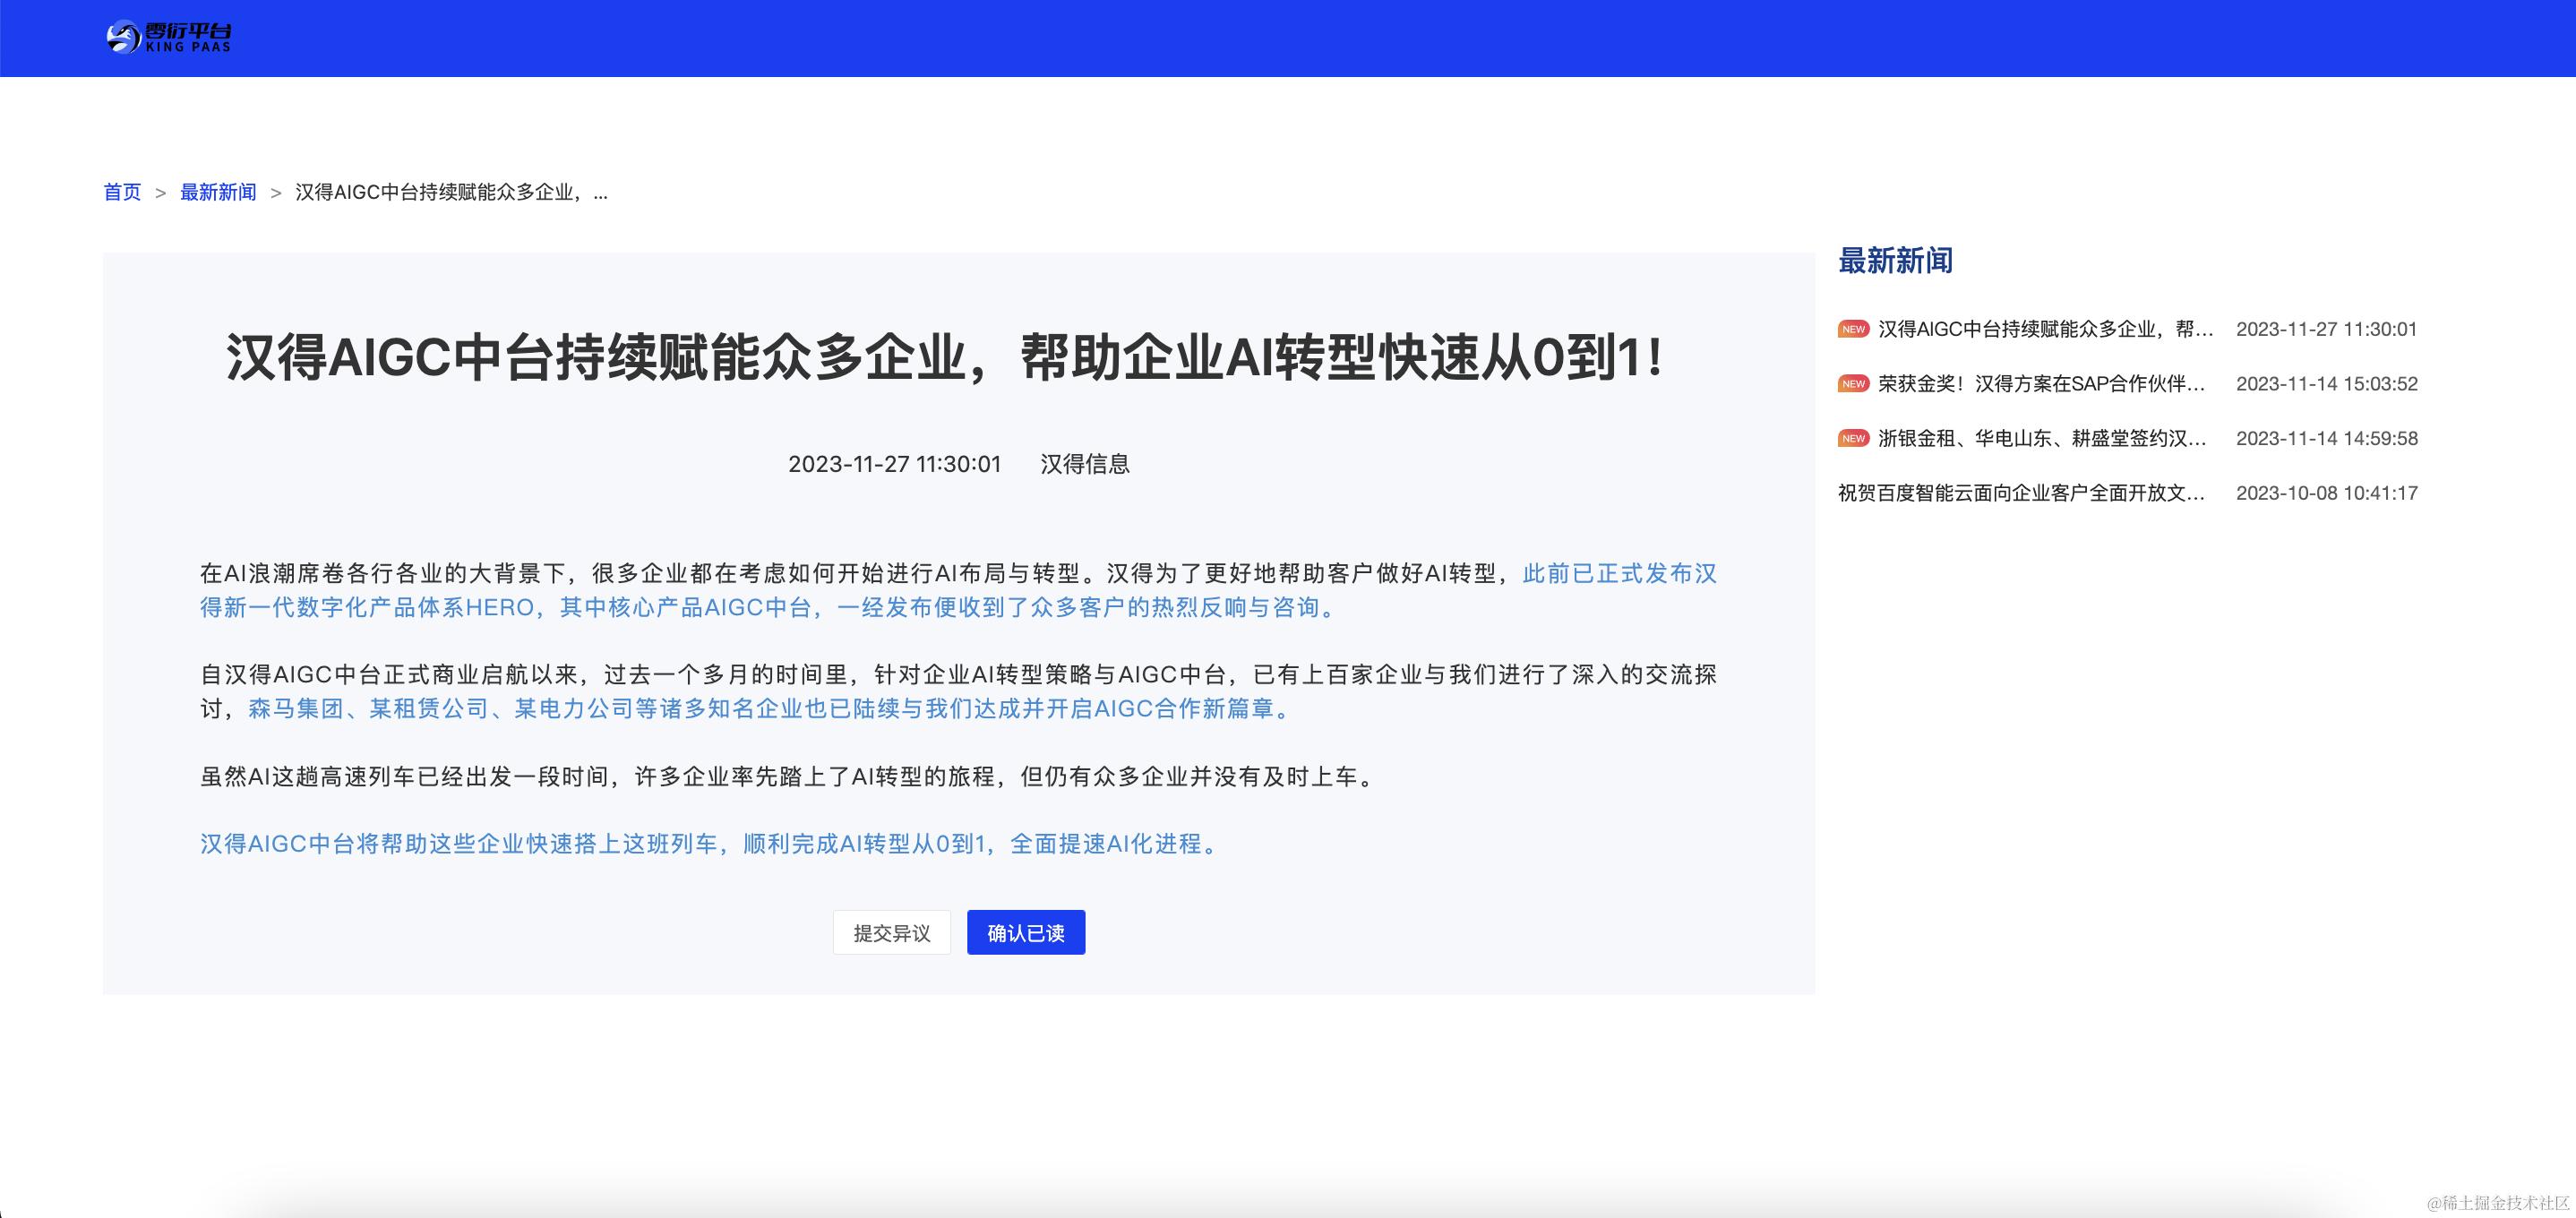
Task: Click the 汉得信息 author label
Action: [1085, 464]
